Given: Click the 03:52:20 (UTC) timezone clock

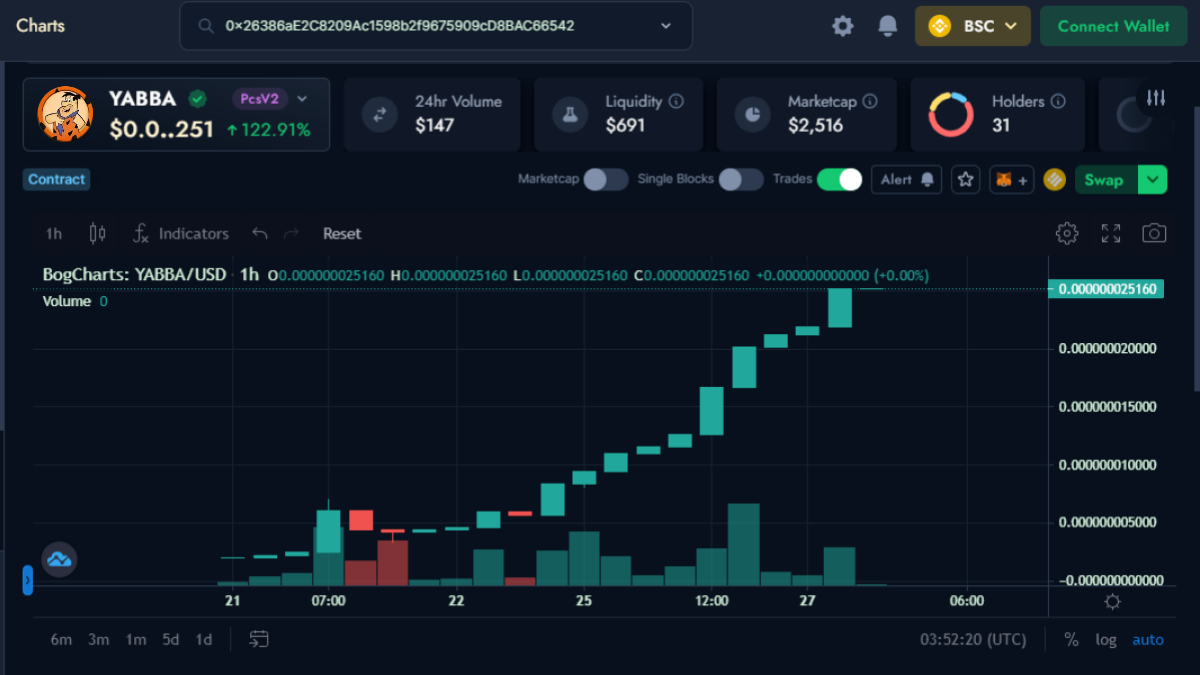Looking at the screenshot, I should tap(973, 639).
